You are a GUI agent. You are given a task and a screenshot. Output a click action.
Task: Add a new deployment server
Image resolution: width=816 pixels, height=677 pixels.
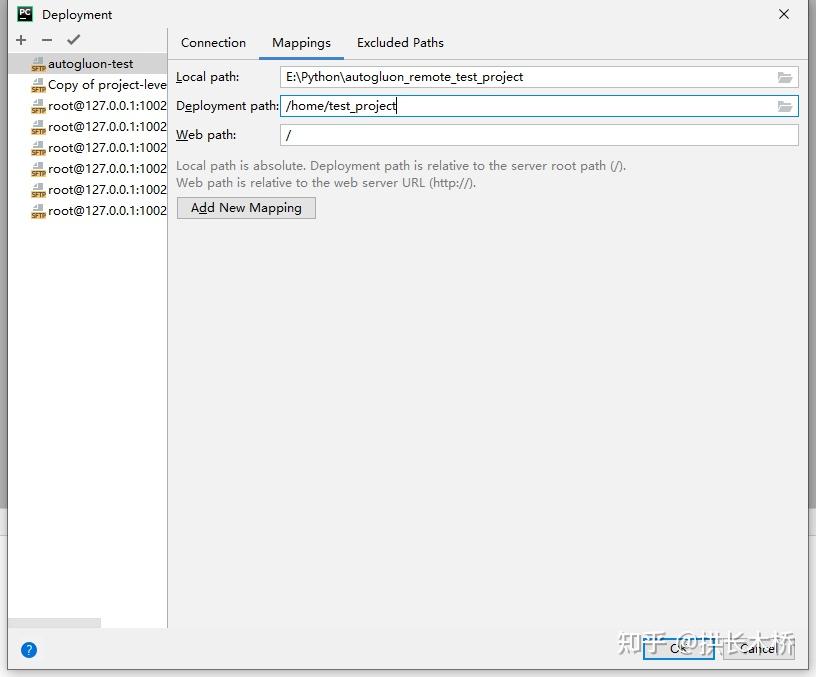point(20,40)
